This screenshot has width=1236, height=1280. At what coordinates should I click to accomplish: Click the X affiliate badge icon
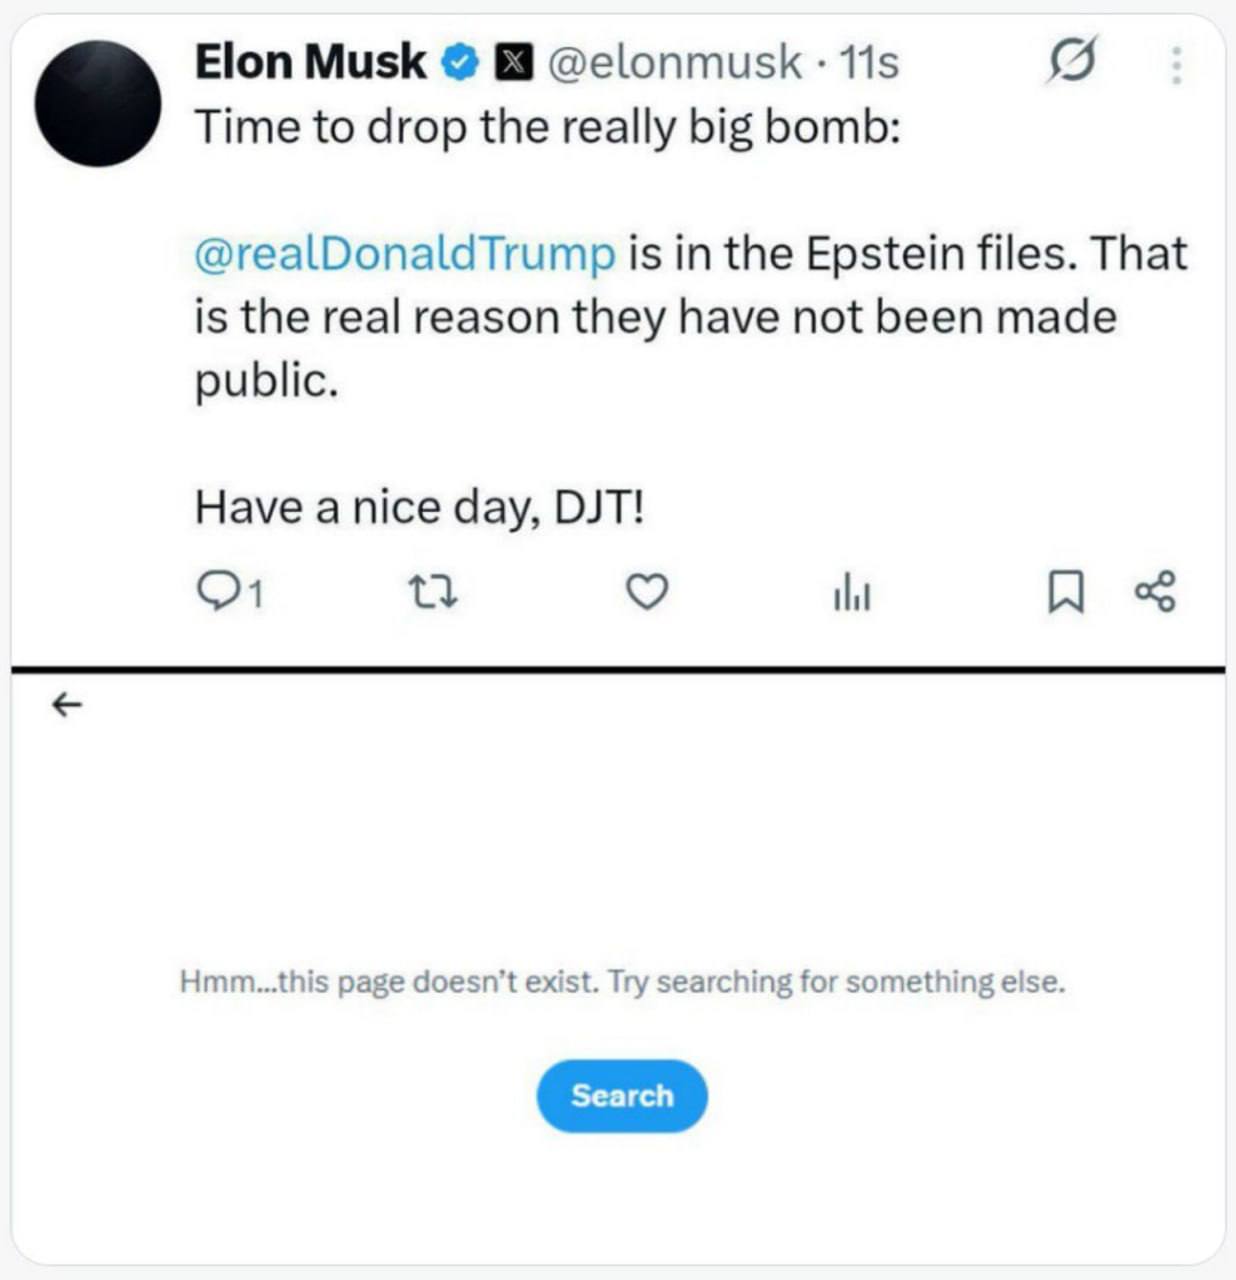(511, 63)
